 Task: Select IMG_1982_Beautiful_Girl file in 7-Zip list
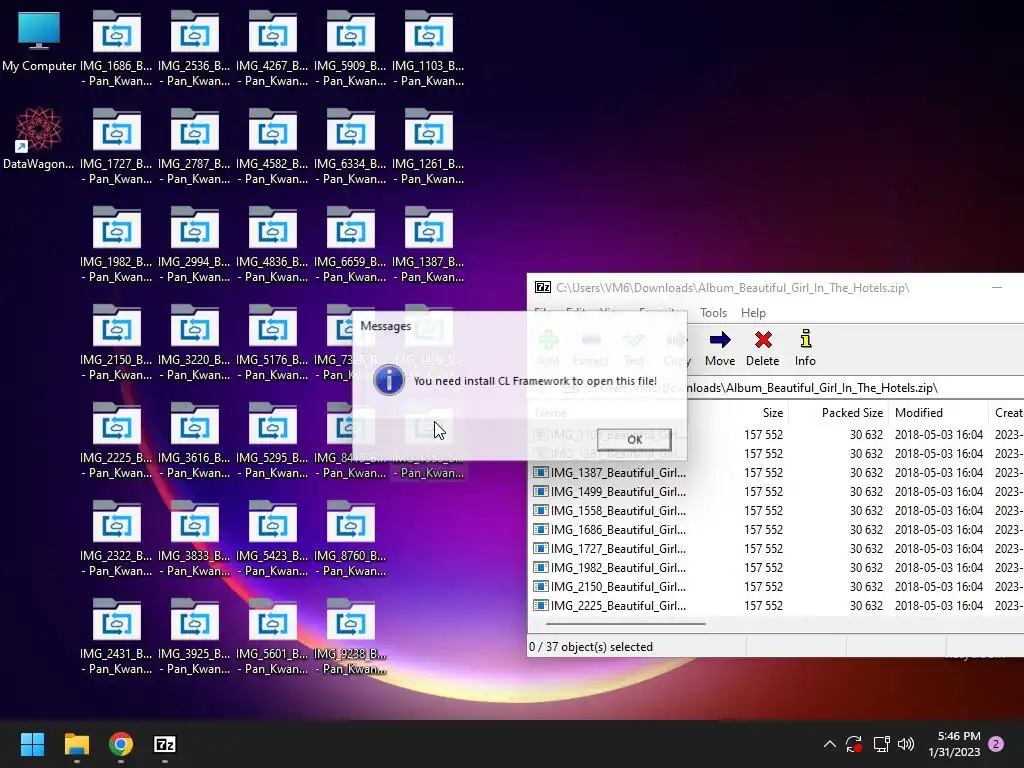(609, 567)
